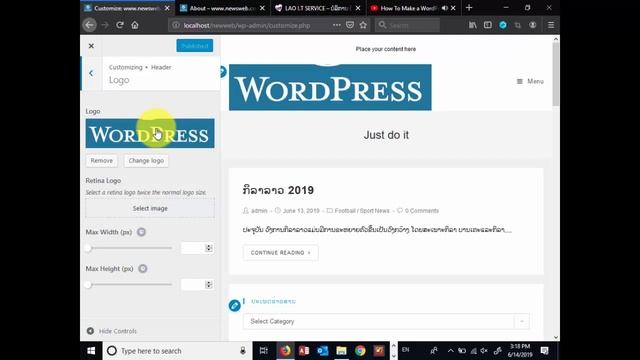This screenshot has height=360, width=640.
Task: Open Firefox from the taskbar
Action: pos(285,351)
